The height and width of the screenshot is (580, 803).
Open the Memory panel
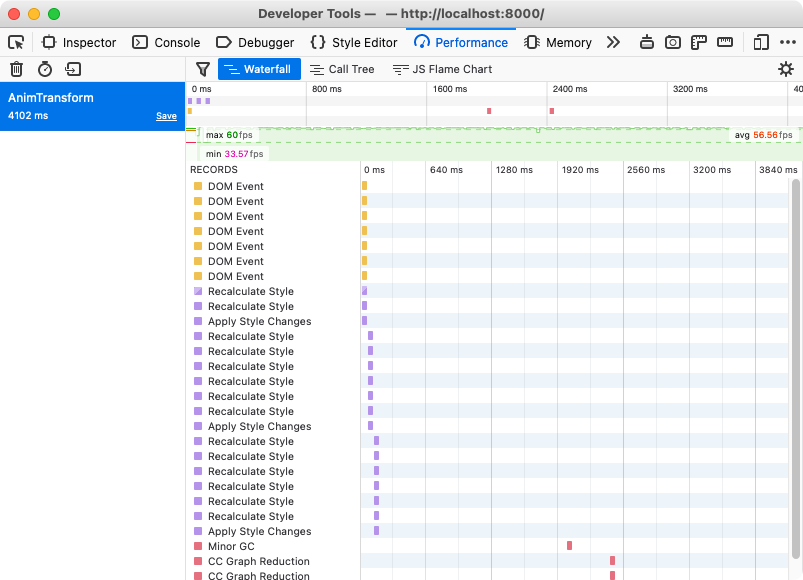coord(557,43)
